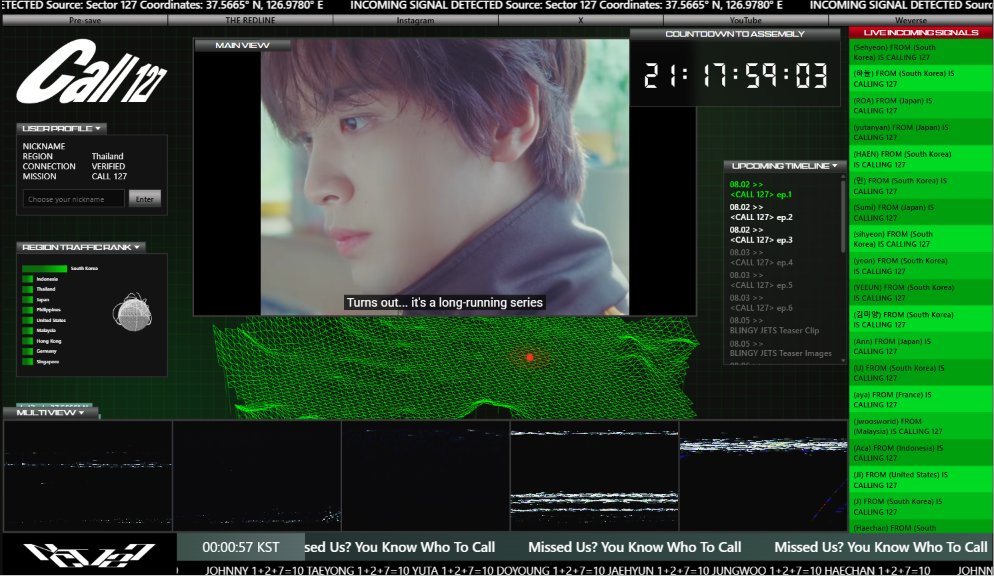Screen dimensions: 994x576
Task: Click the NCT logo beside the KST clock
Action: pyautogui.click(x=89, y=554)
